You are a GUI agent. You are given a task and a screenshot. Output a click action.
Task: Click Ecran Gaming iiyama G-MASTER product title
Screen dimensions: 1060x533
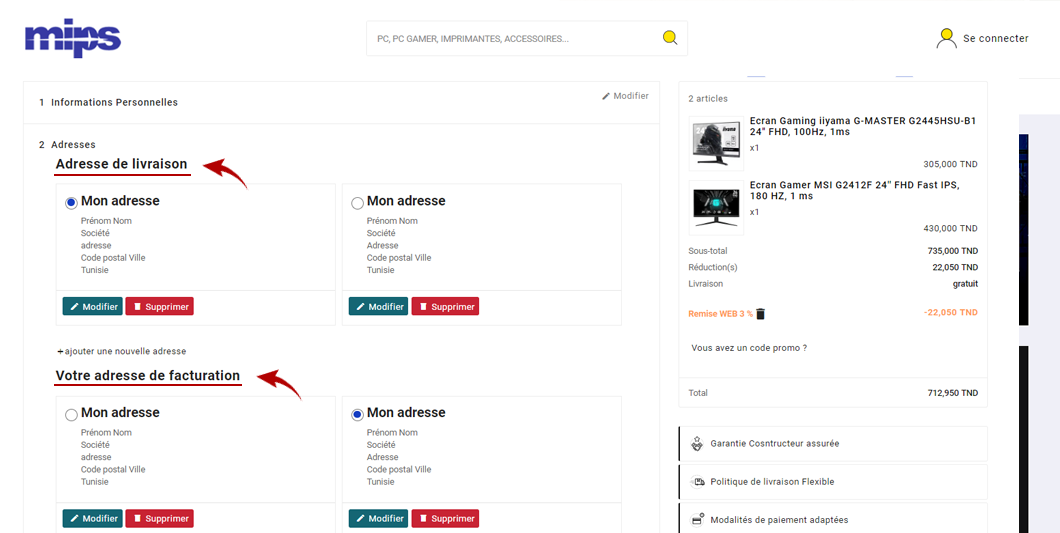(x=863, y=126)
